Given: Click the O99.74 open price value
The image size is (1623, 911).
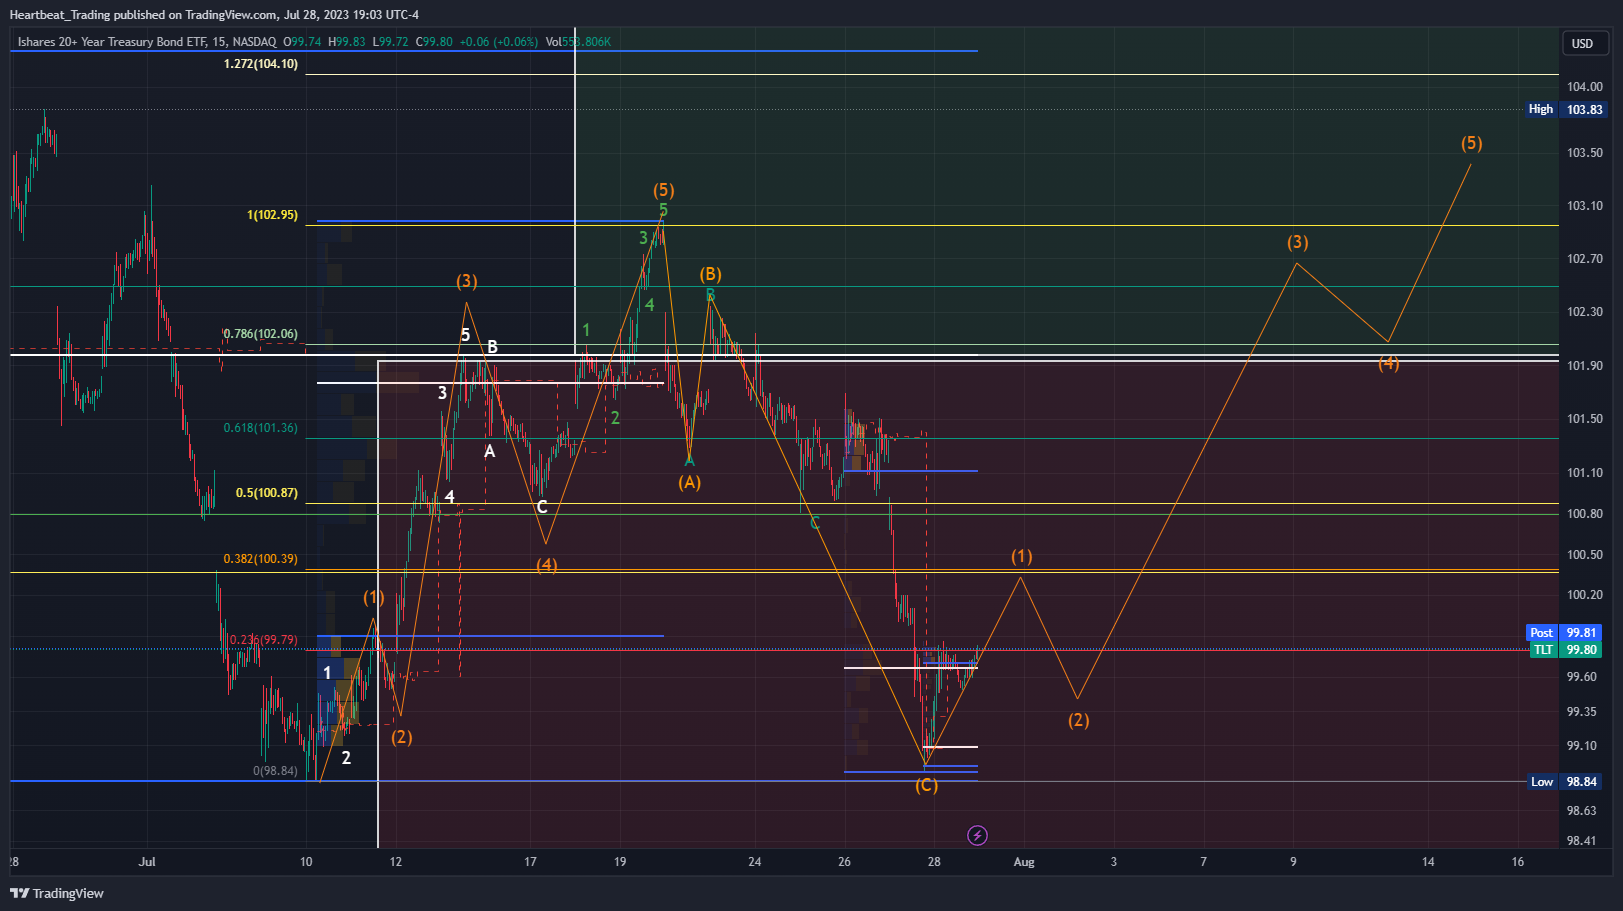Looking at the screenshot, I should click(x=302, y=42).
